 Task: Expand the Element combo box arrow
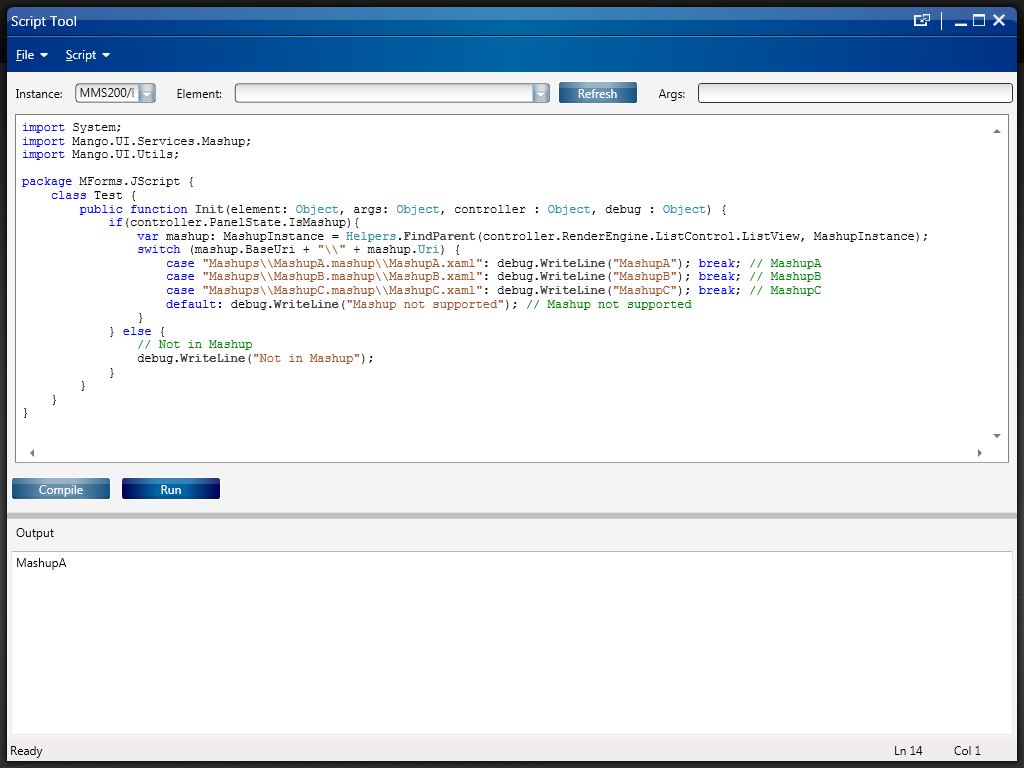(541, 93)
